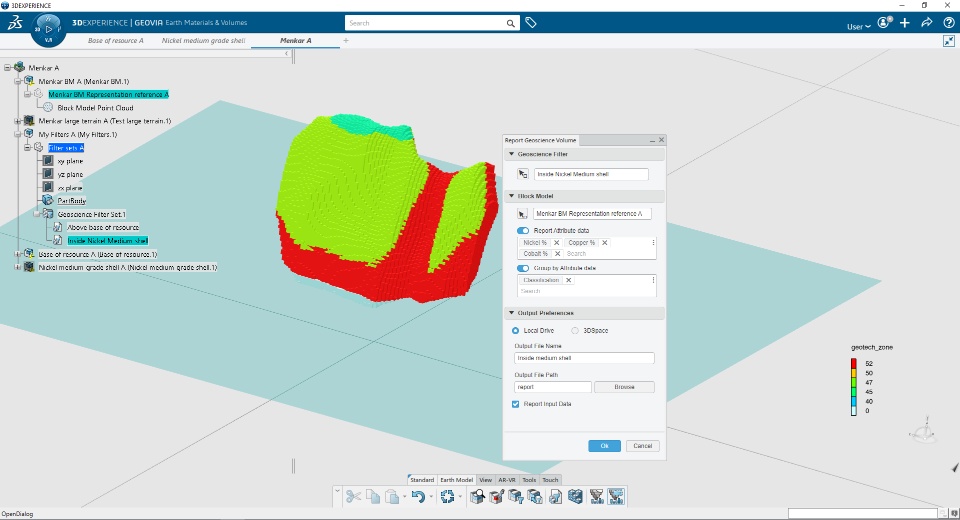Image resolution: width=960 pixels, height=520 pixels.
Task: Open the Standard action bar tab
Action: coord(422,480)
